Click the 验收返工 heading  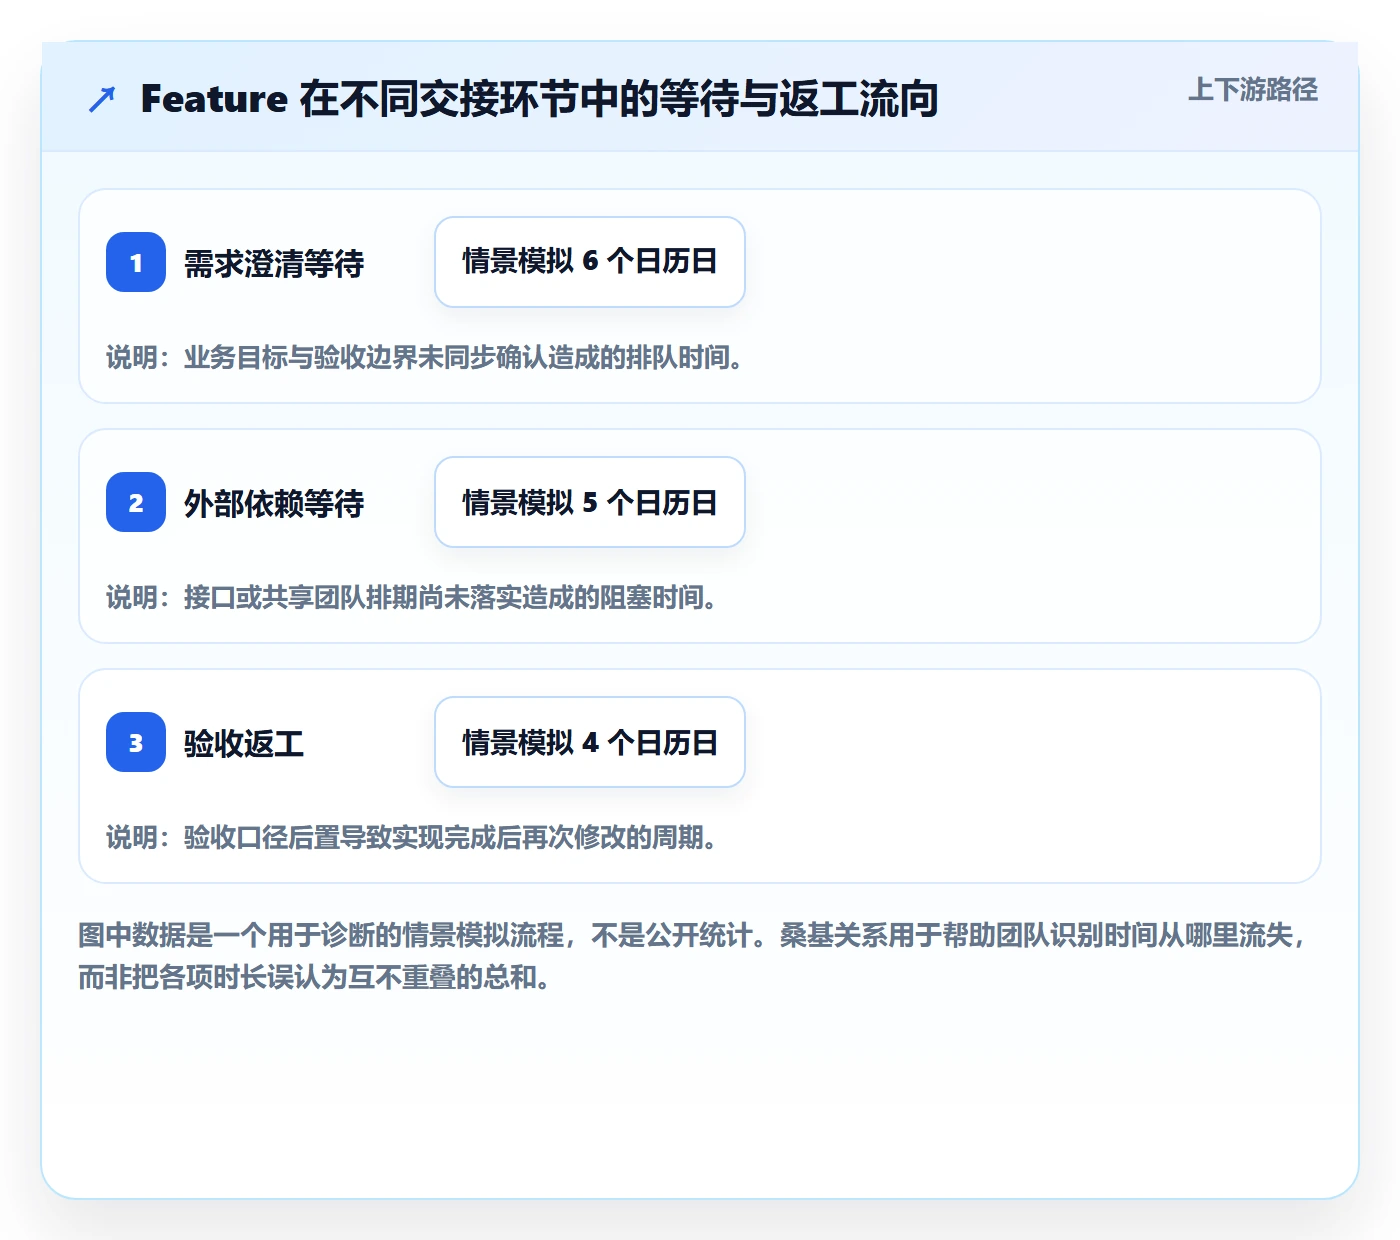click(x=244, y=743)
